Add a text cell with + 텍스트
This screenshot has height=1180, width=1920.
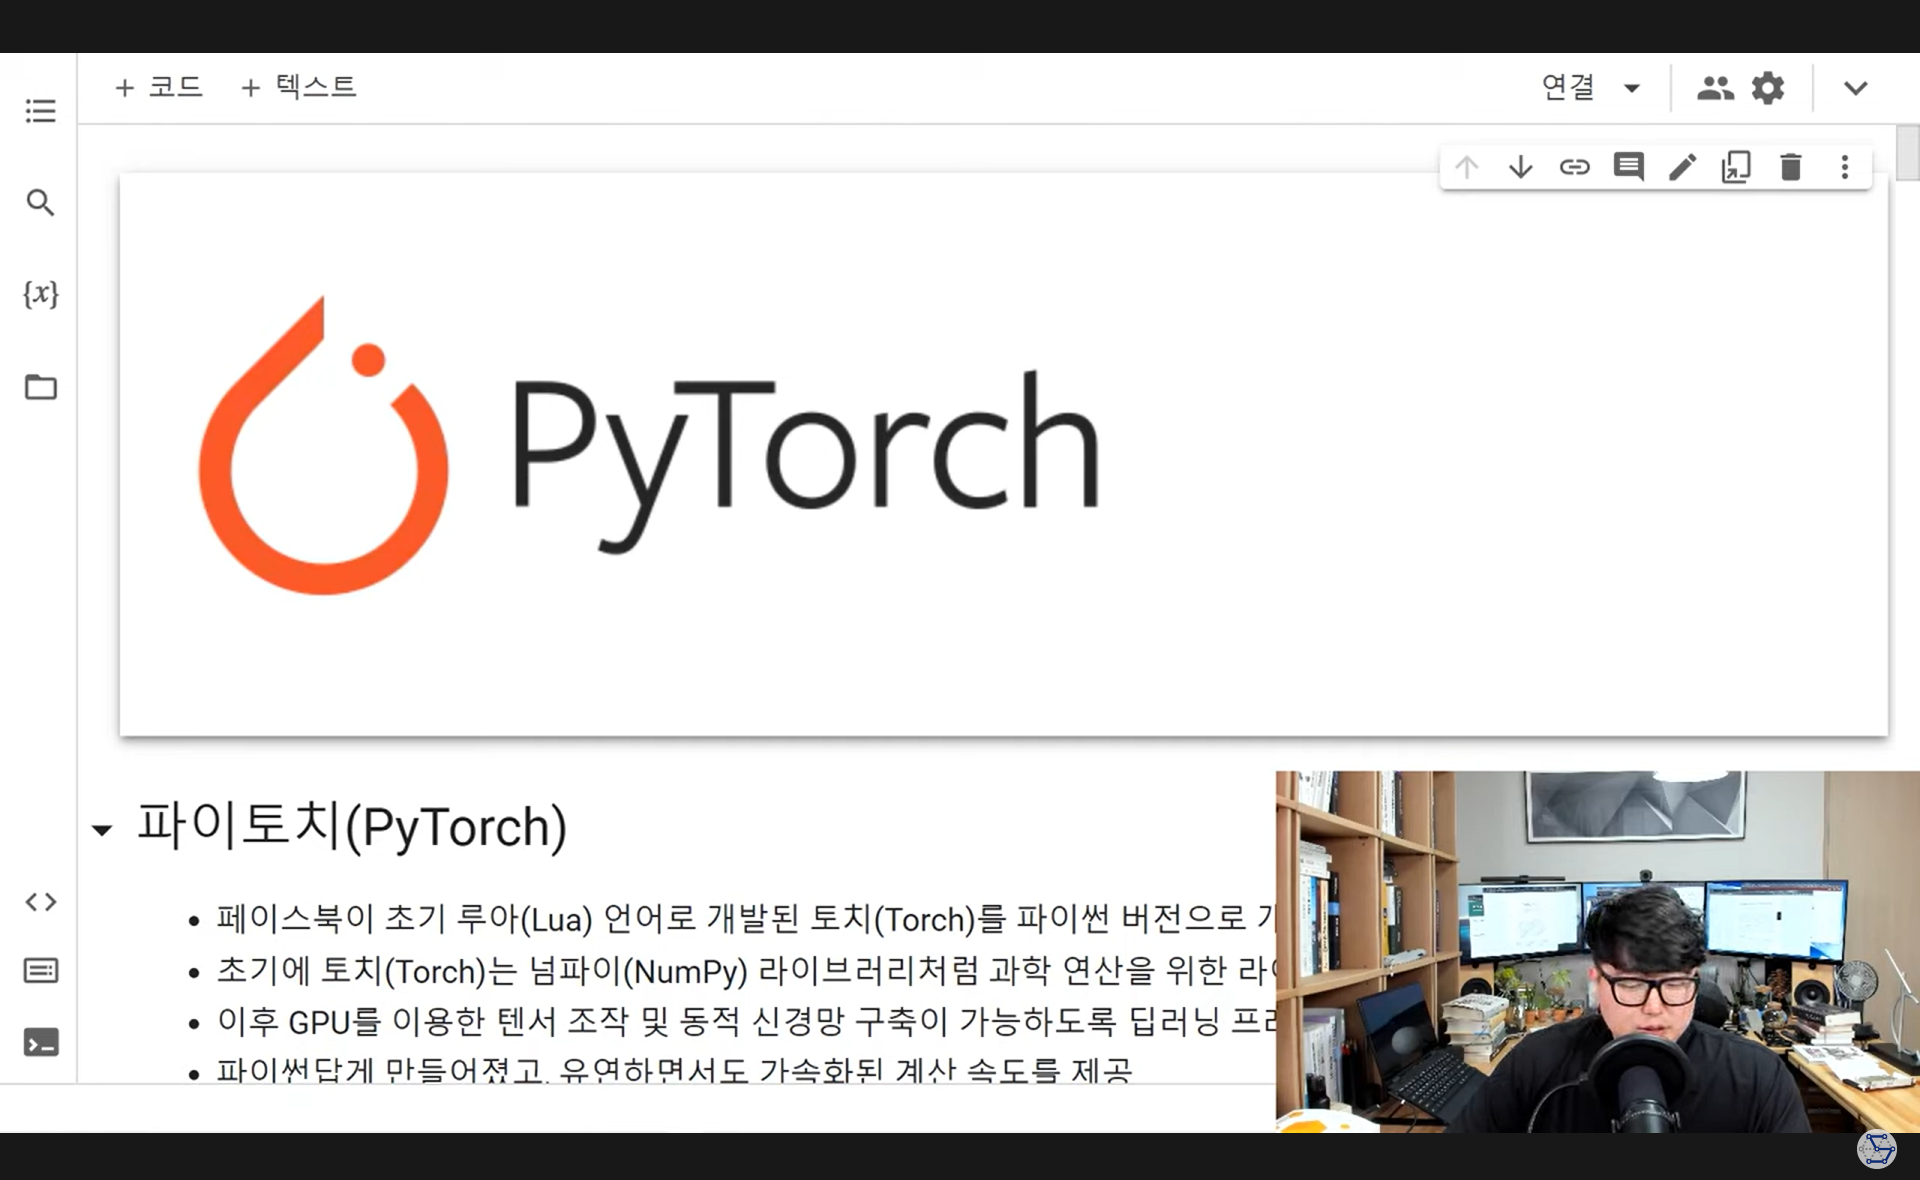coord(298,87)
